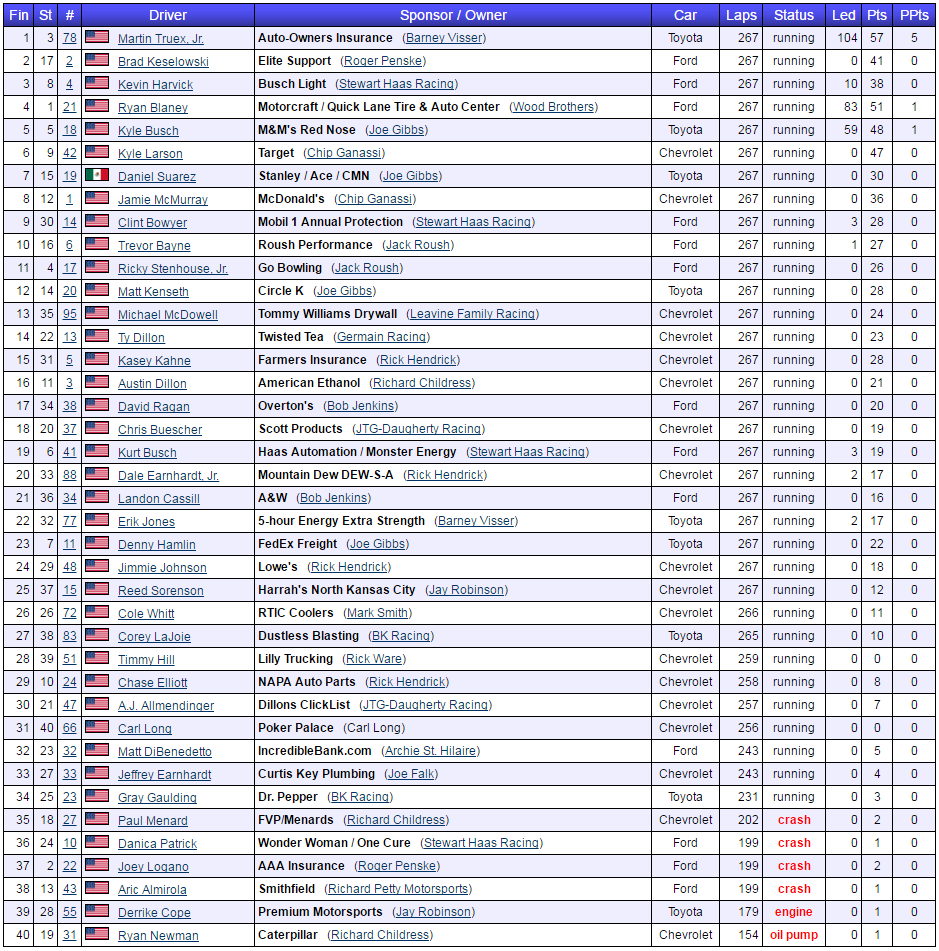Open Matt Kenseth driver link
This screenshot has width=939, height=951.
click(153, 292)
